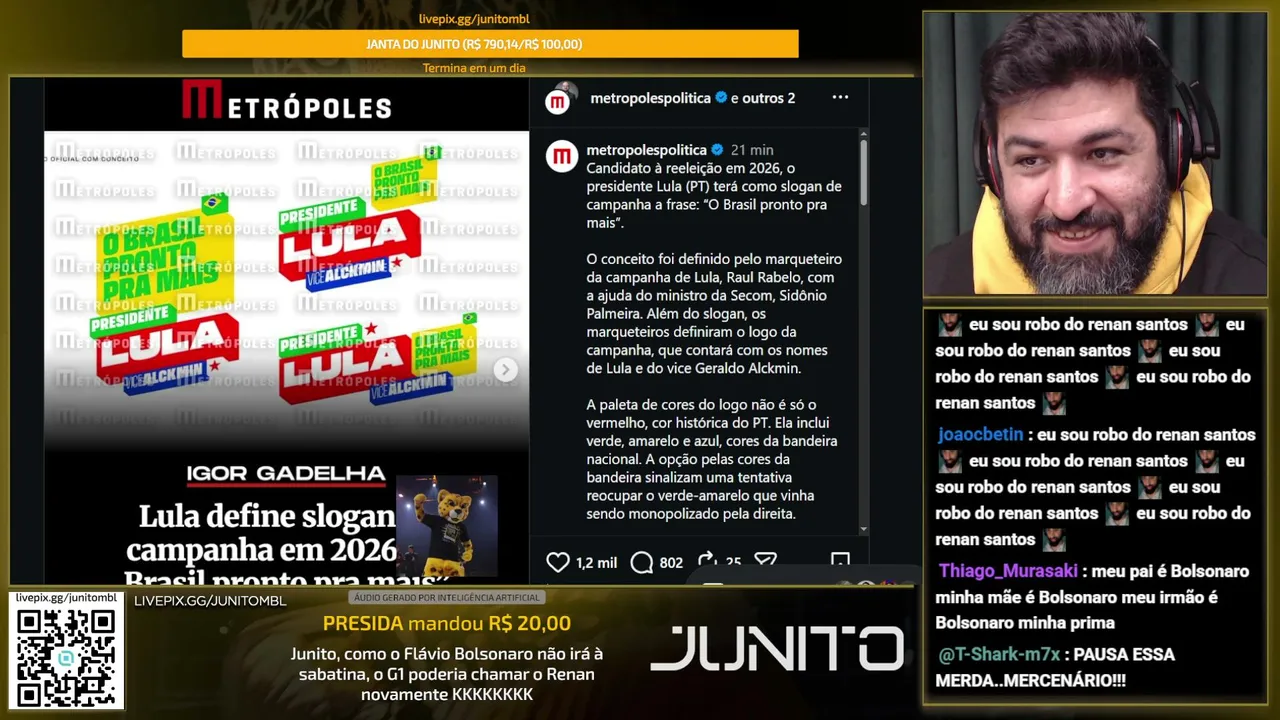Click the LivePix QR code
Screen dimensions: 1280x720
coord(66,657)
